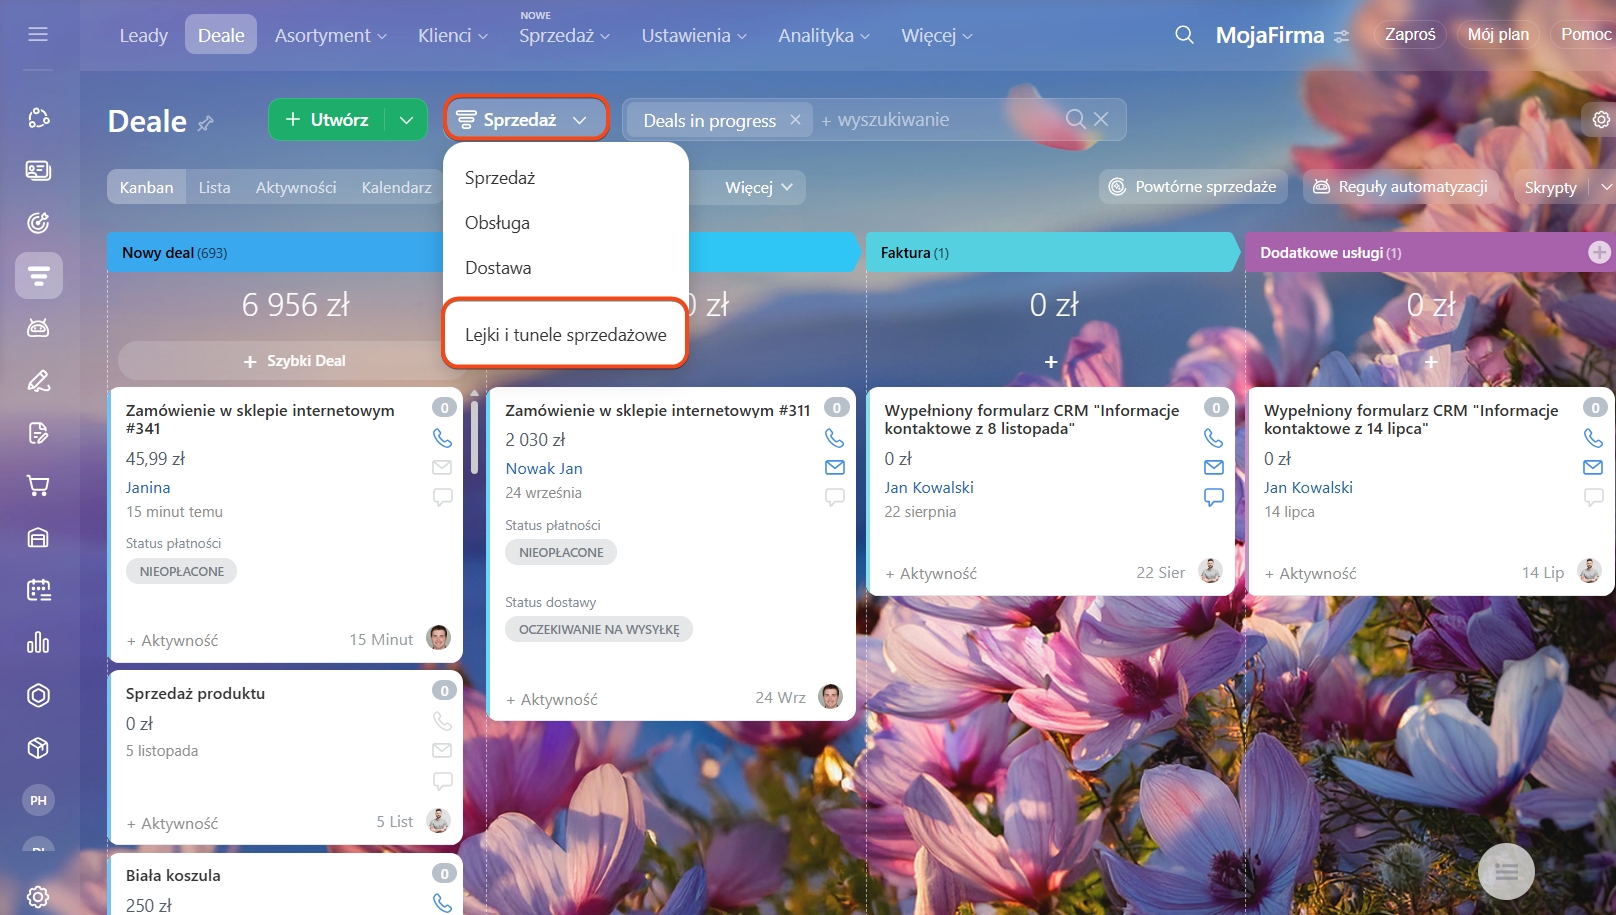This screenshot has height=915, width=1616.
Task: Click the bar chart analytics sidebar icon
Action: tap(38, 643)
